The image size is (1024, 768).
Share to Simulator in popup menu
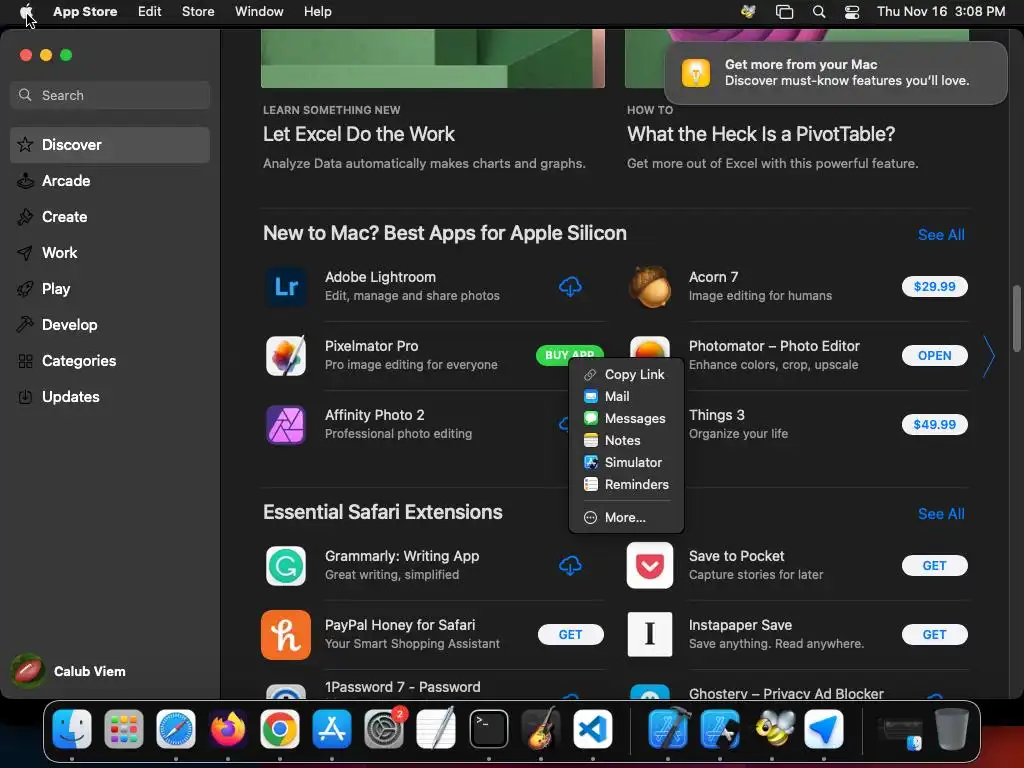pyautogui.click(x=626, y=462)
